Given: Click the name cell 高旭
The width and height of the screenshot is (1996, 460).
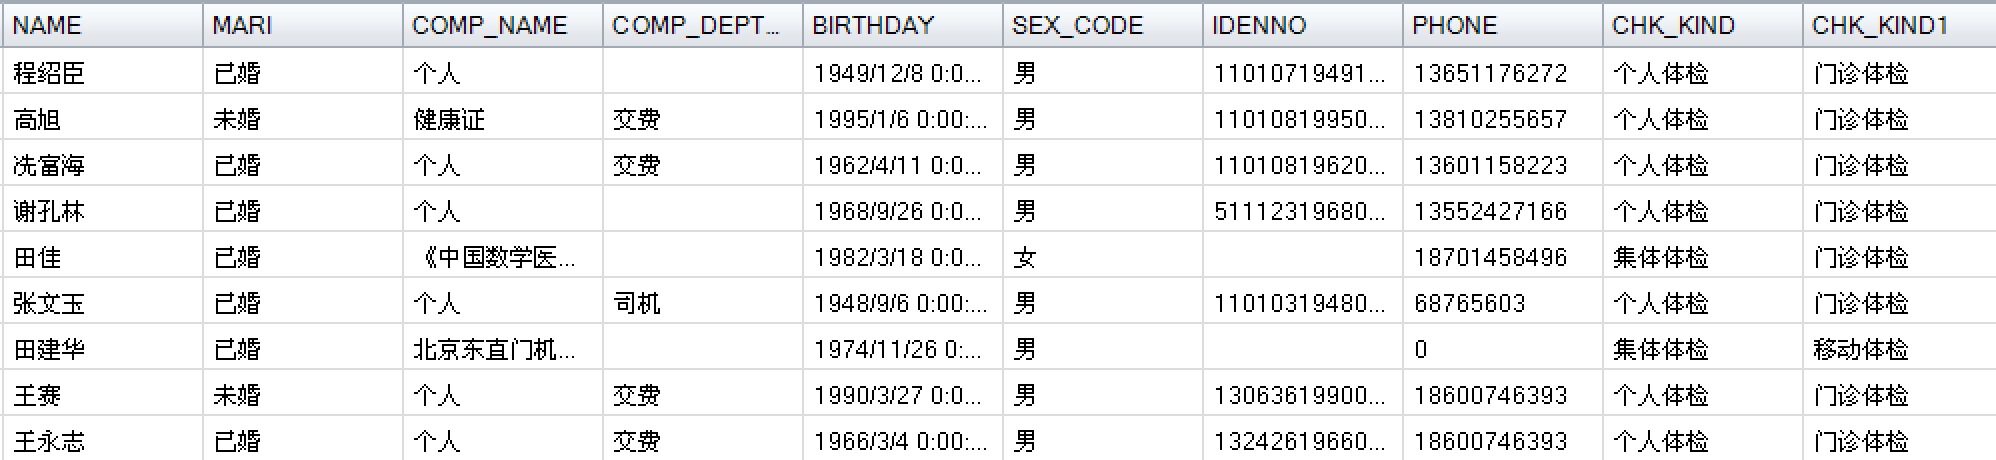Looking at the screenshot, I should [x=102, y=119].
